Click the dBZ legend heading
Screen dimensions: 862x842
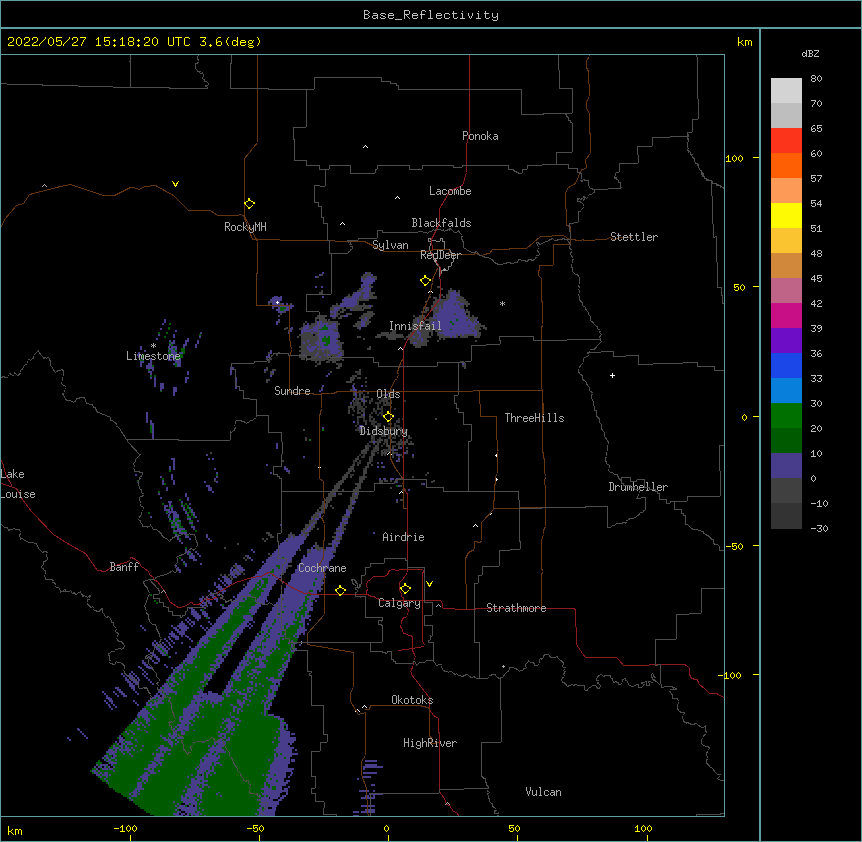click(810, 53)
